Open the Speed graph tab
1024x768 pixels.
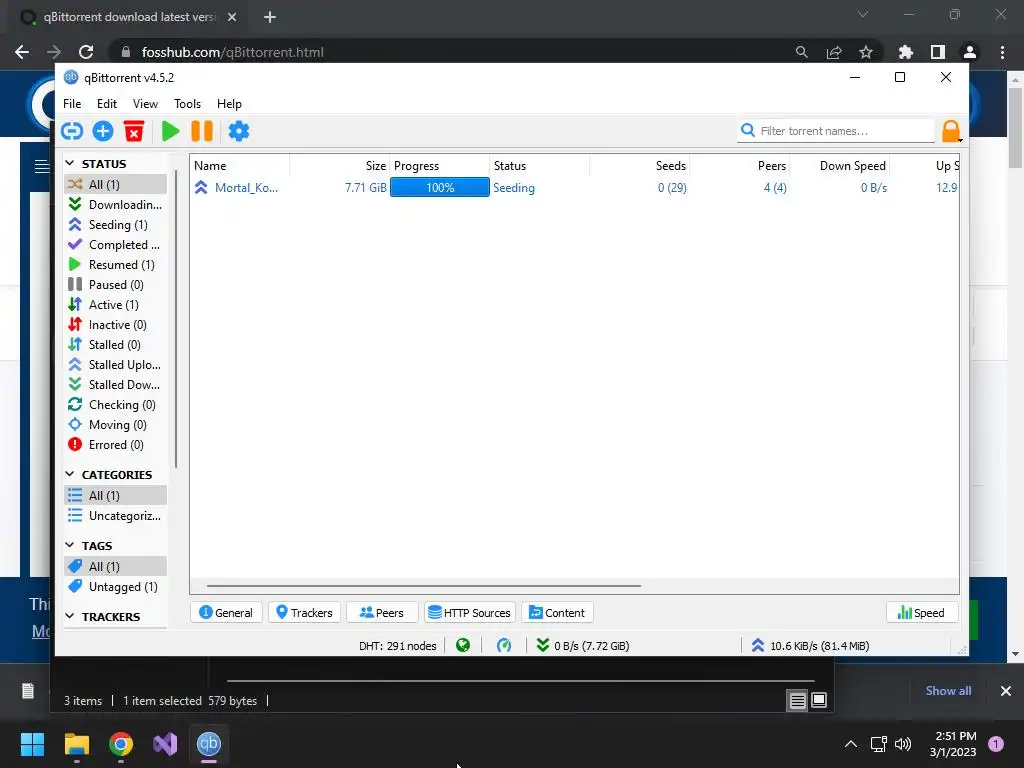tap(922, 613)
